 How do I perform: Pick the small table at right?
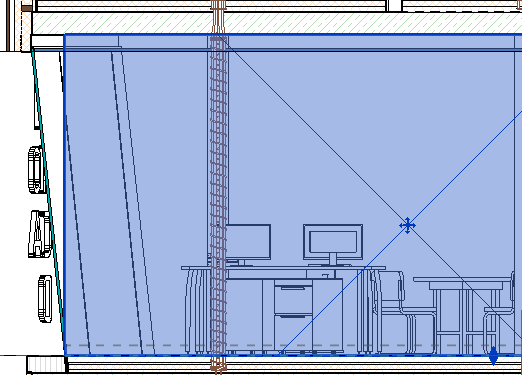pos(463,315)
